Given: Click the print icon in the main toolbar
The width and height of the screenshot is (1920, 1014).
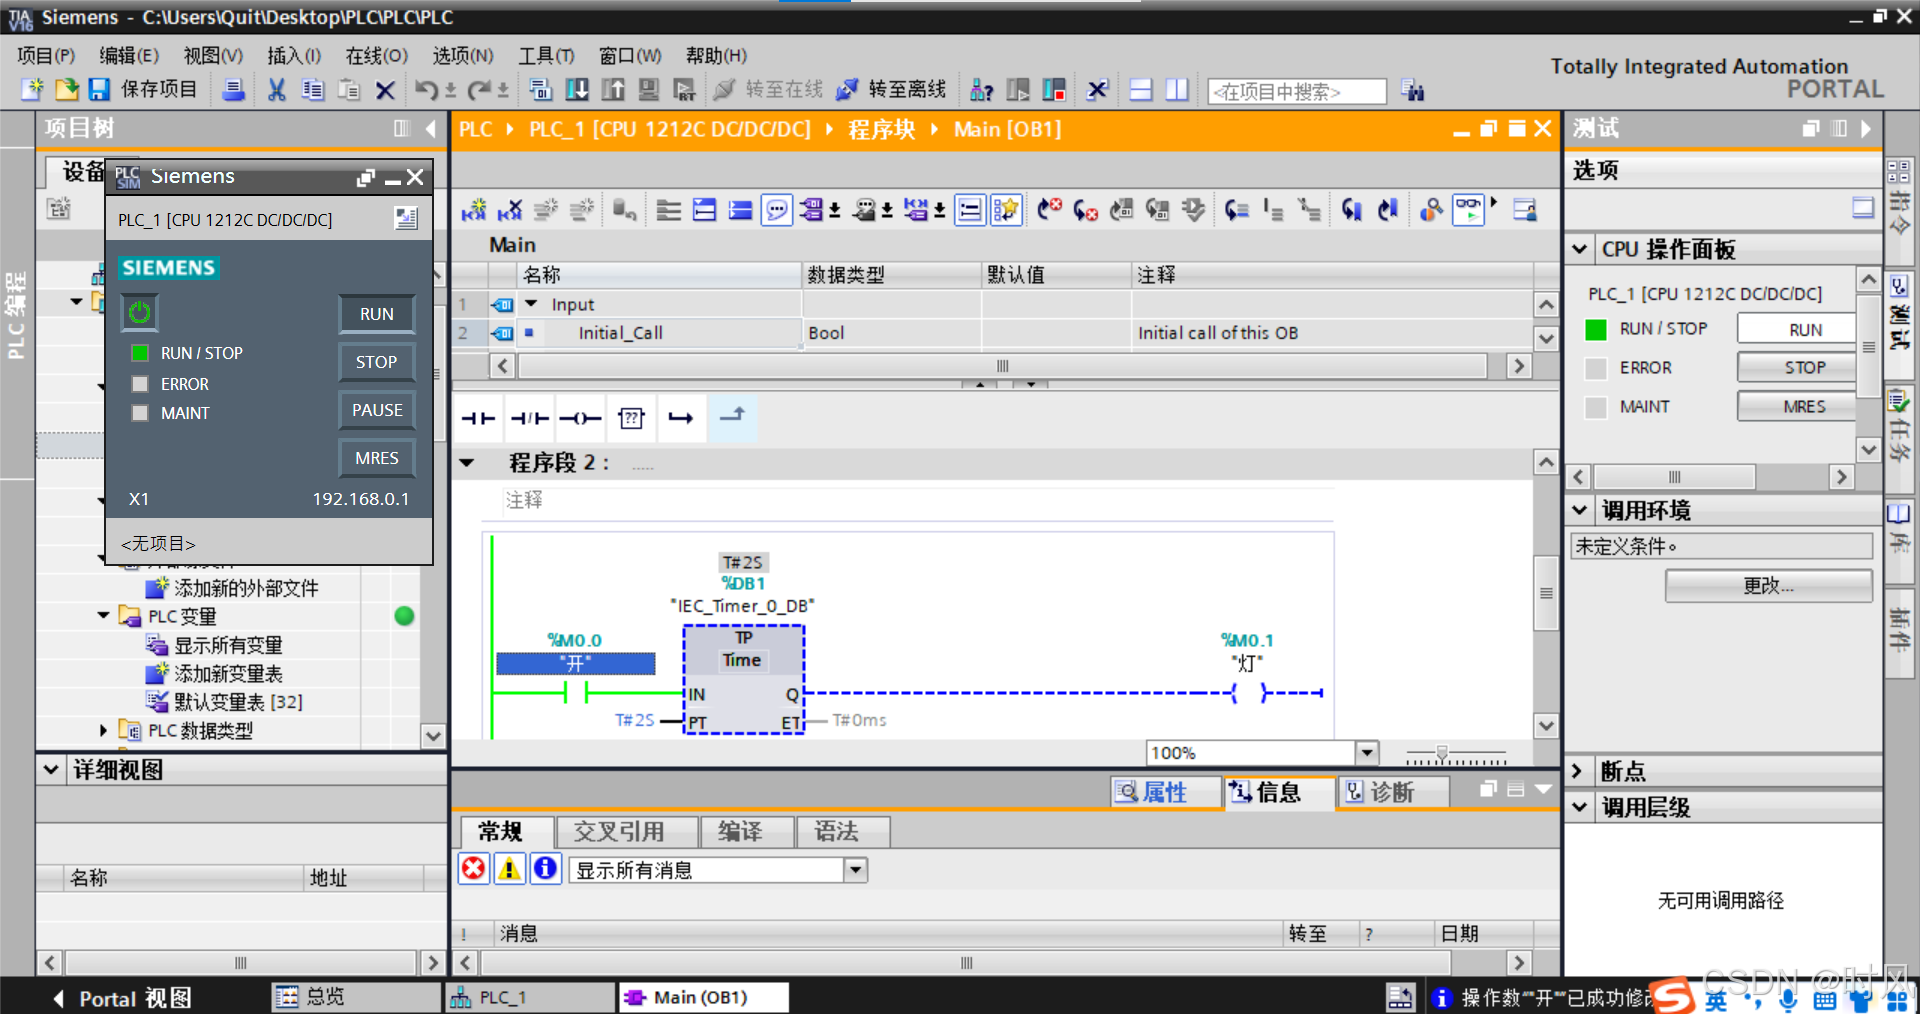Looking at the screenshot, I should click(233, 90).
